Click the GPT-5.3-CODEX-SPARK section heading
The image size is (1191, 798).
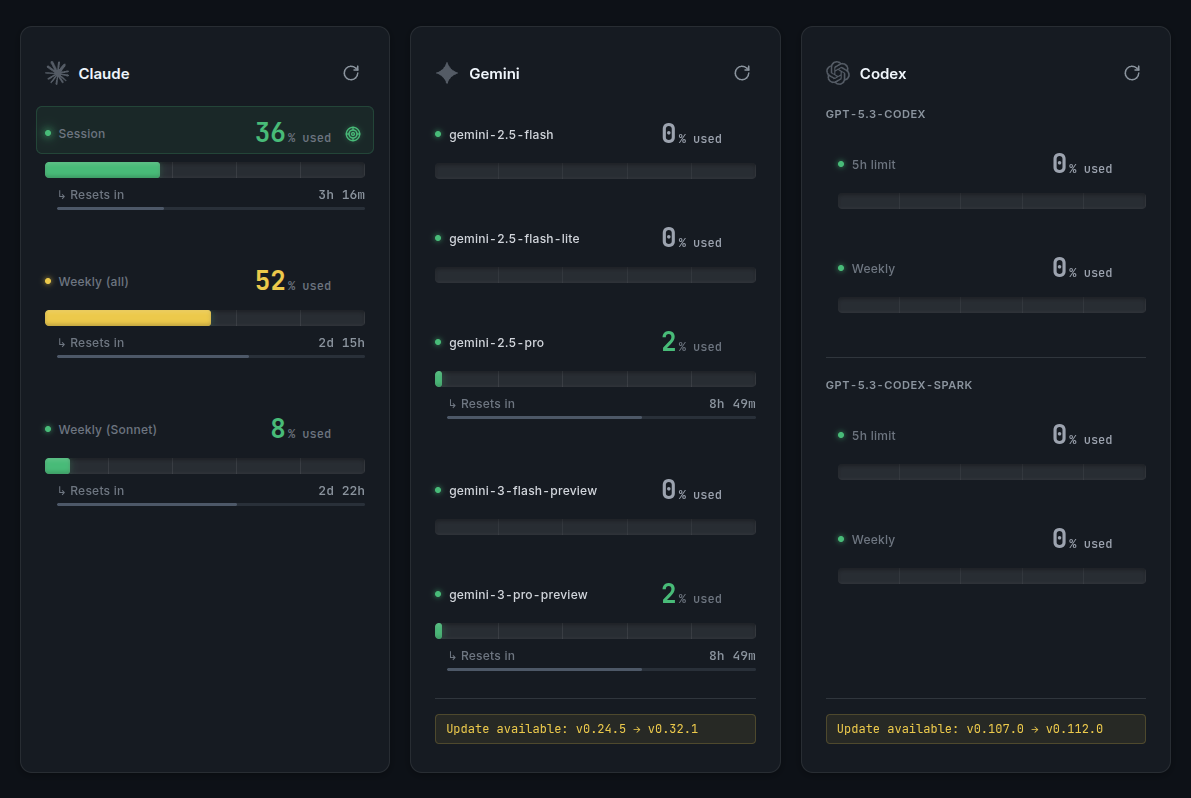point(899,385)
